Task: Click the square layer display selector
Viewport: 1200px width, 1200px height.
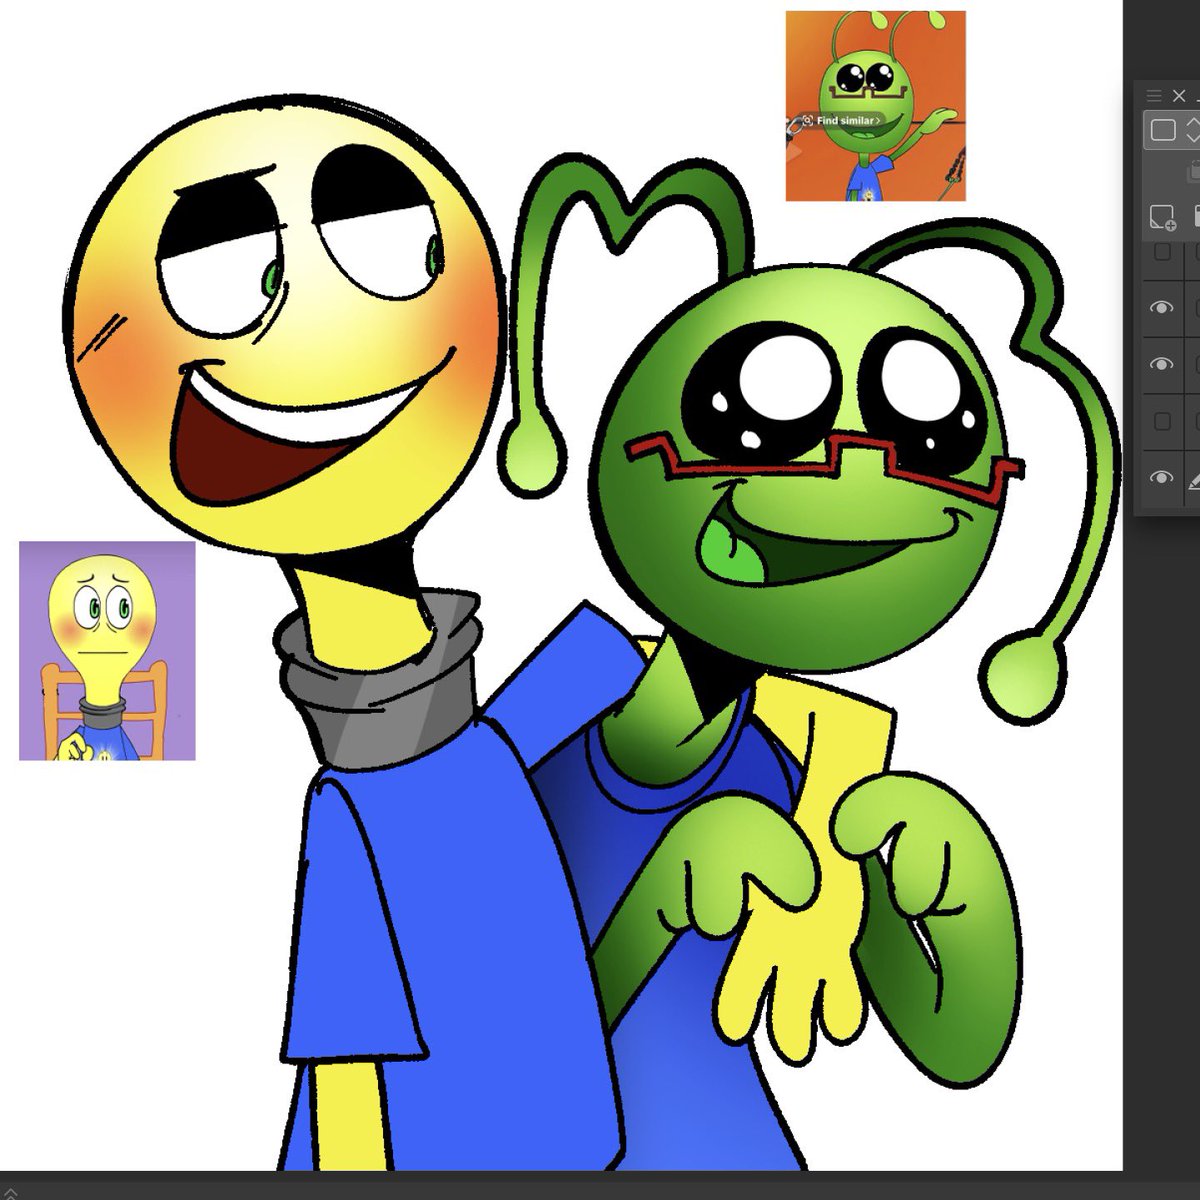Action: tap(1162, 130)
